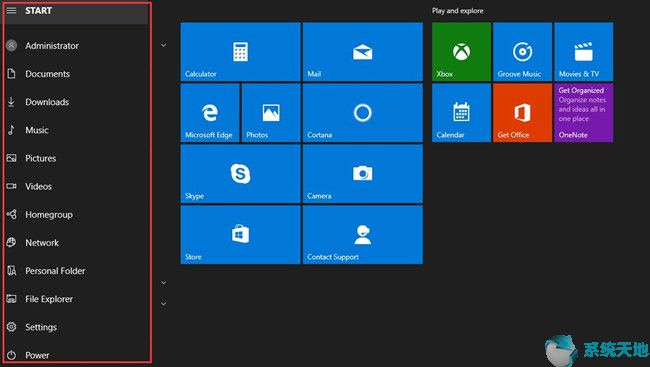Open the Cortana tile

pyautogui.click(x=363, y=113)
